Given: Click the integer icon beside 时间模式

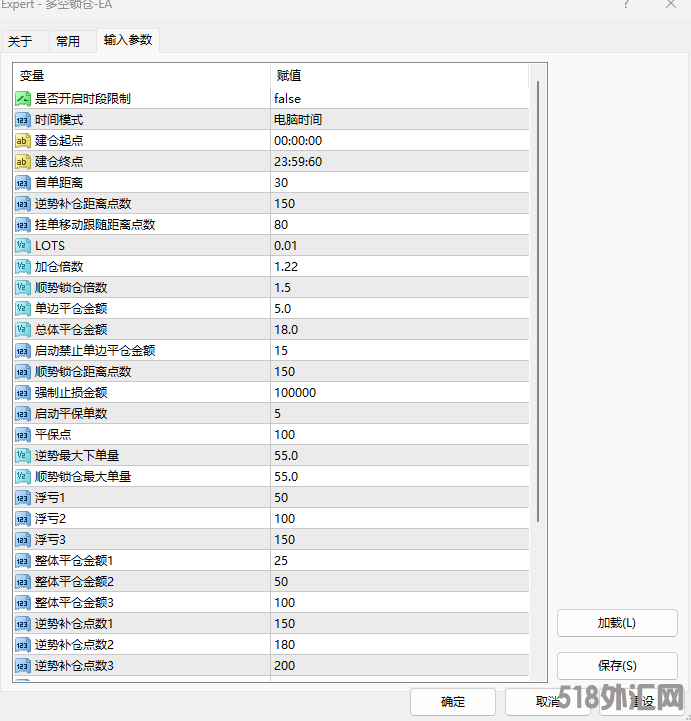Looking at the screenshot, I should (23, 120).
